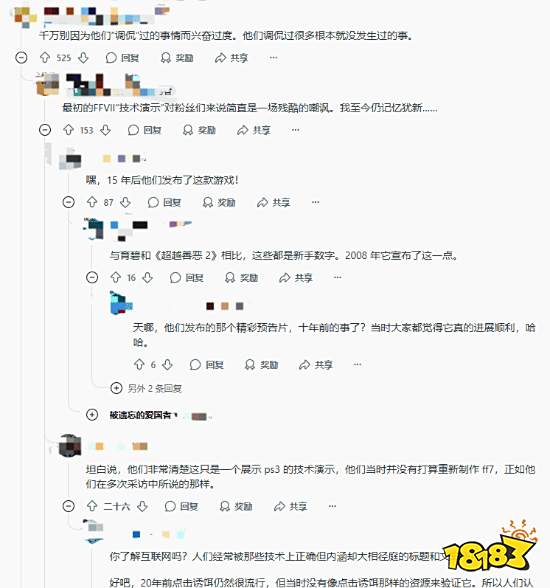Open the reply bubble on the 87-vote comment
The width and height of the screenshot is (550, 588).
tap(165, 202)
